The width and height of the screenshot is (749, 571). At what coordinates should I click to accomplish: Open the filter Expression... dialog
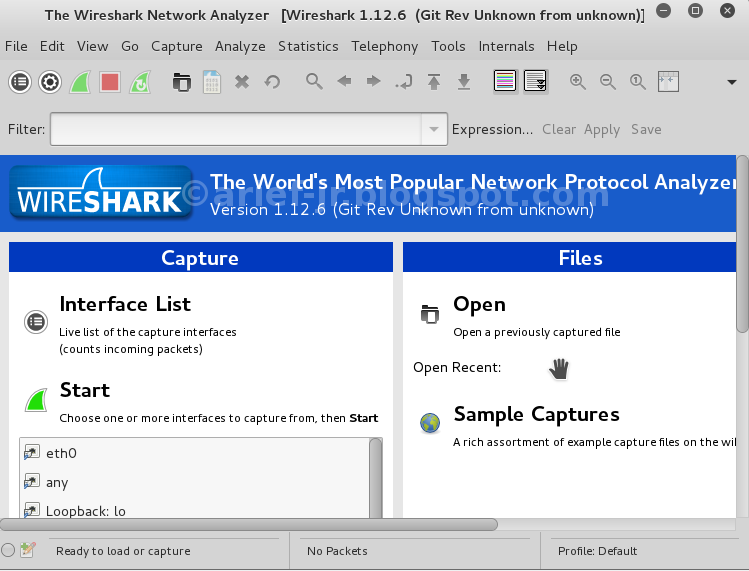pos(492,129)
